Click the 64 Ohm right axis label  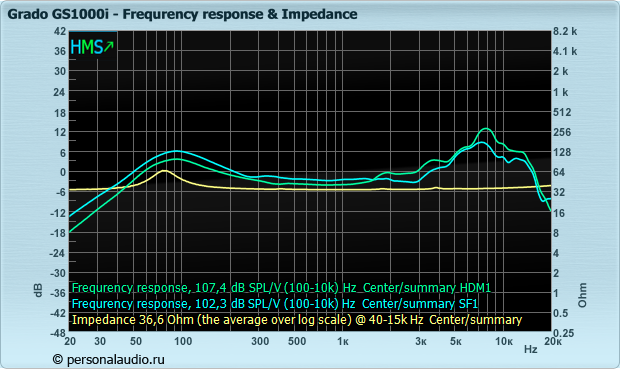[559, 172]
